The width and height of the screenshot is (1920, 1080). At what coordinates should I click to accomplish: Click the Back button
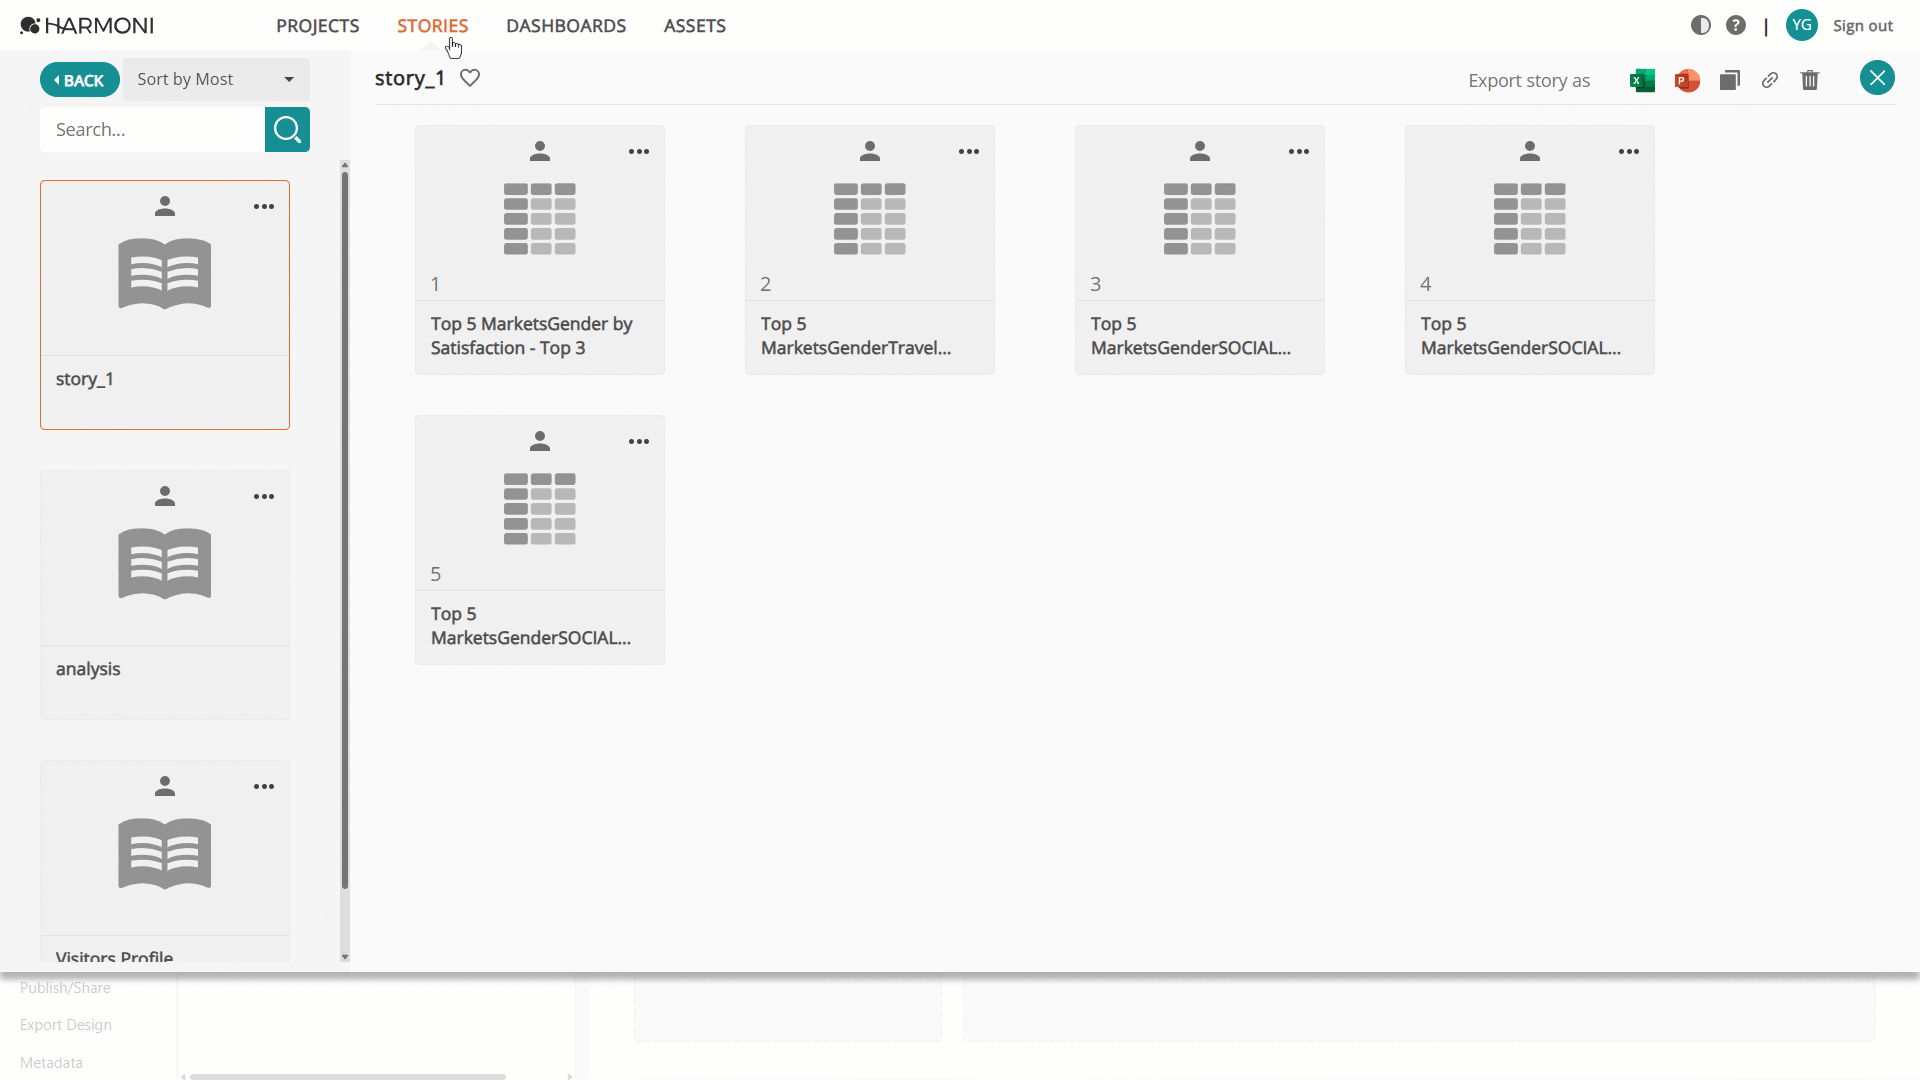(80, 80)
